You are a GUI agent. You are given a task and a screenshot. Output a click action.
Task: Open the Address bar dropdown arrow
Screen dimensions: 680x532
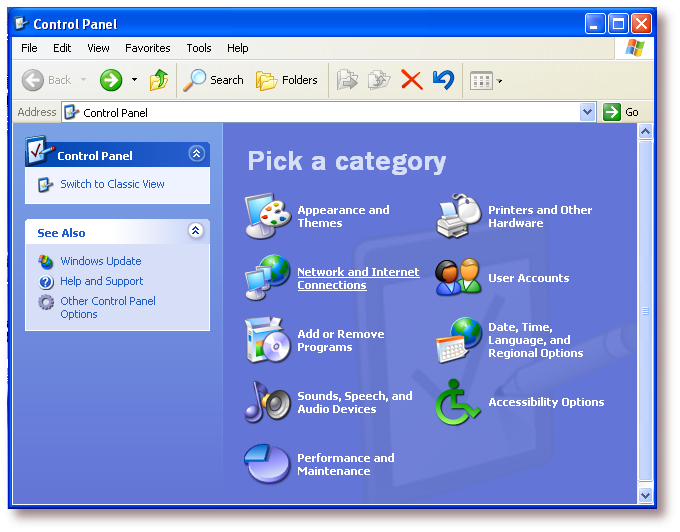(587, 112)
